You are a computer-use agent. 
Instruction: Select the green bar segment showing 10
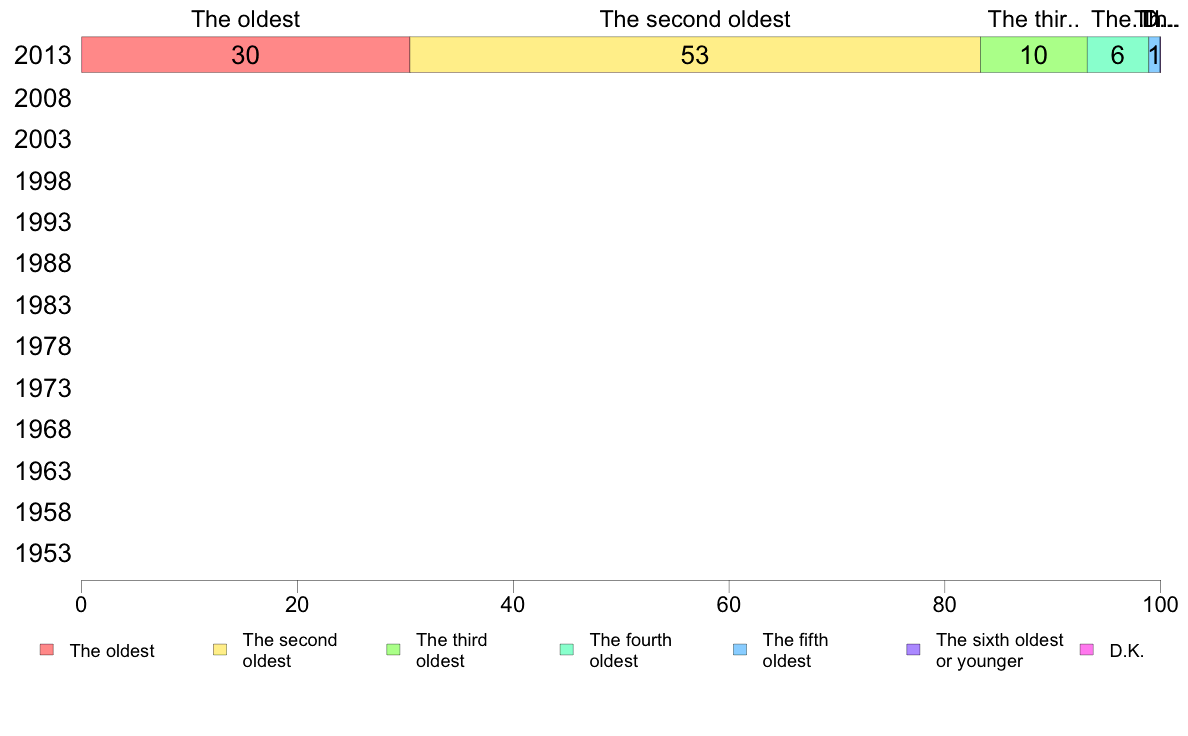(x=1033, y=55)
